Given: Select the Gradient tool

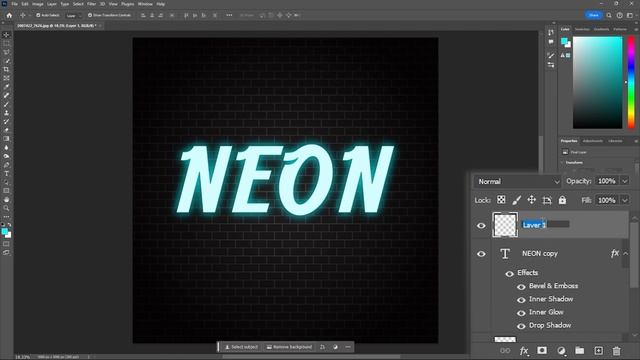Looking at the screenshot, I should click(x=6, y=139).
